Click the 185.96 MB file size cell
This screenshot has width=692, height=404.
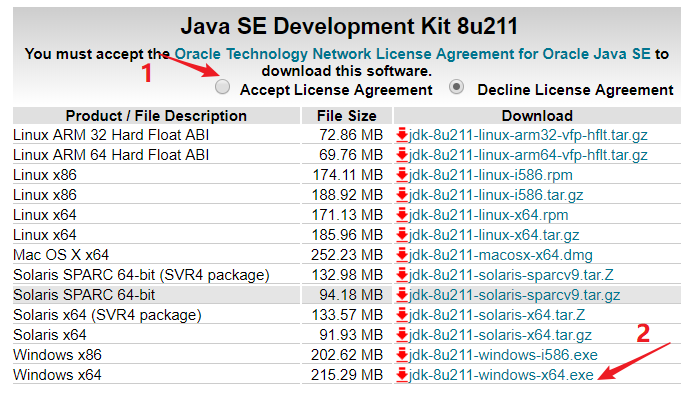(347, 235)
